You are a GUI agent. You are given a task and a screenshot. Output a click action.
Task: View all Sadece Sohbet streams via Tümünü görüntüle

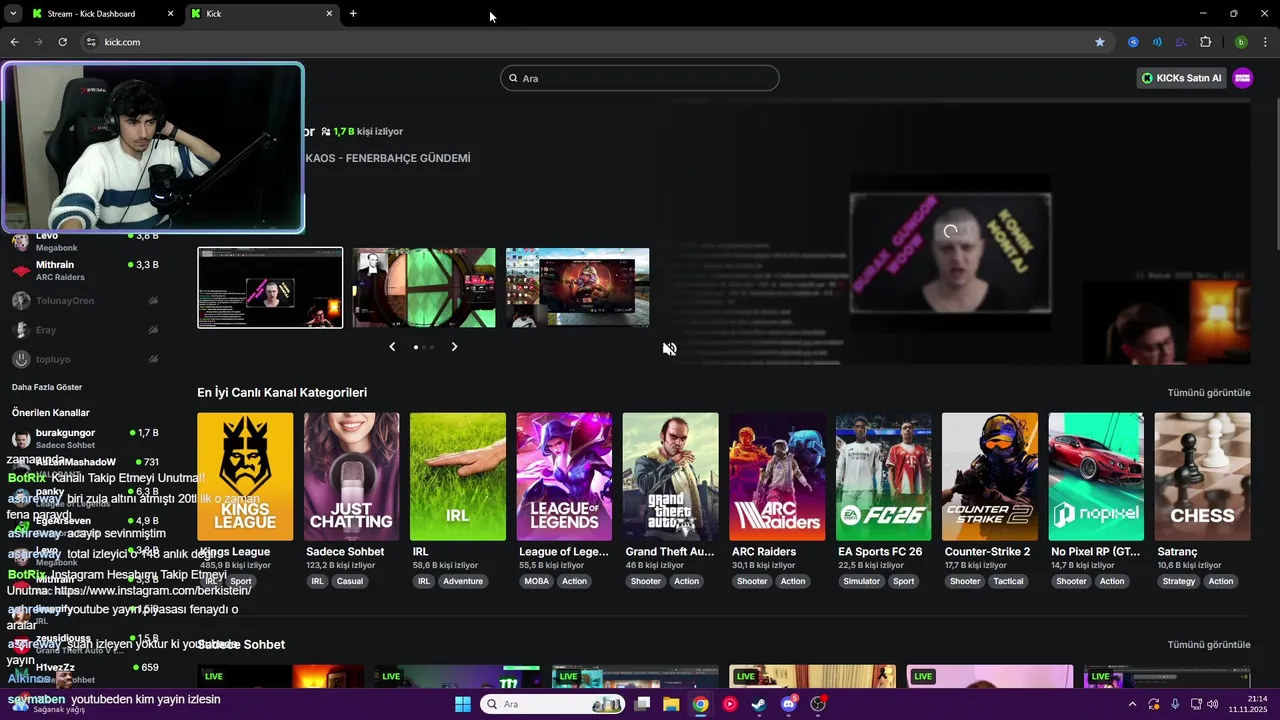coord(1209,645)
